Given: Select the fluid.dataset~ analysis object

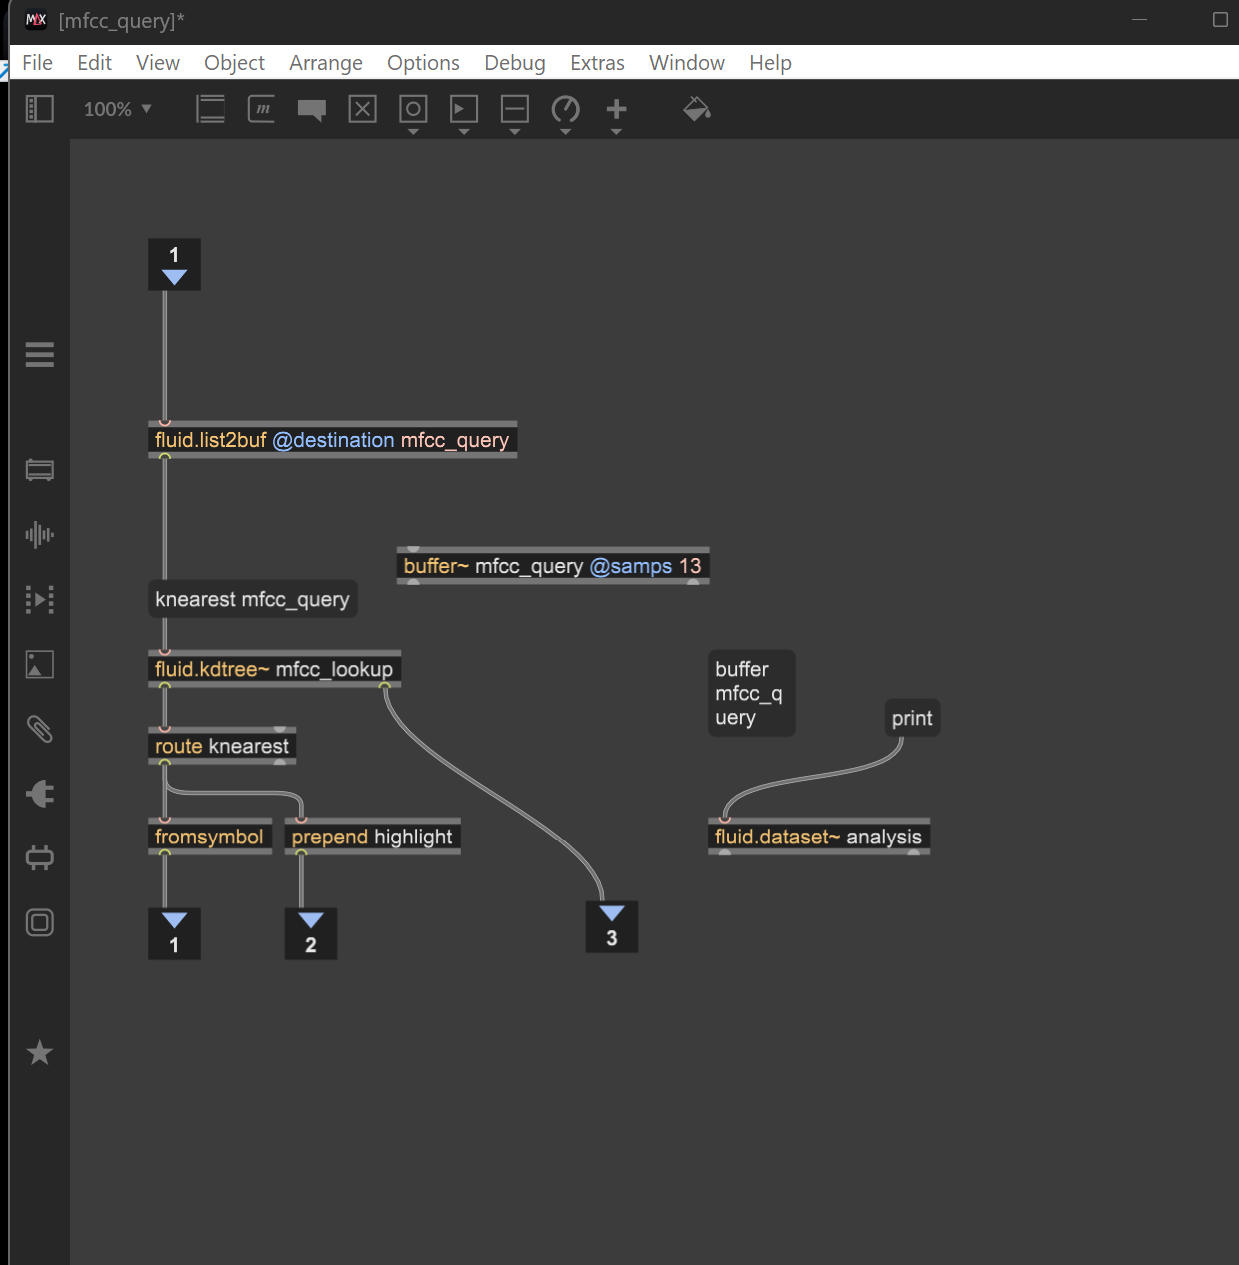Looking at the screenshot, I should pyautogui.click(x=819, y=836).
